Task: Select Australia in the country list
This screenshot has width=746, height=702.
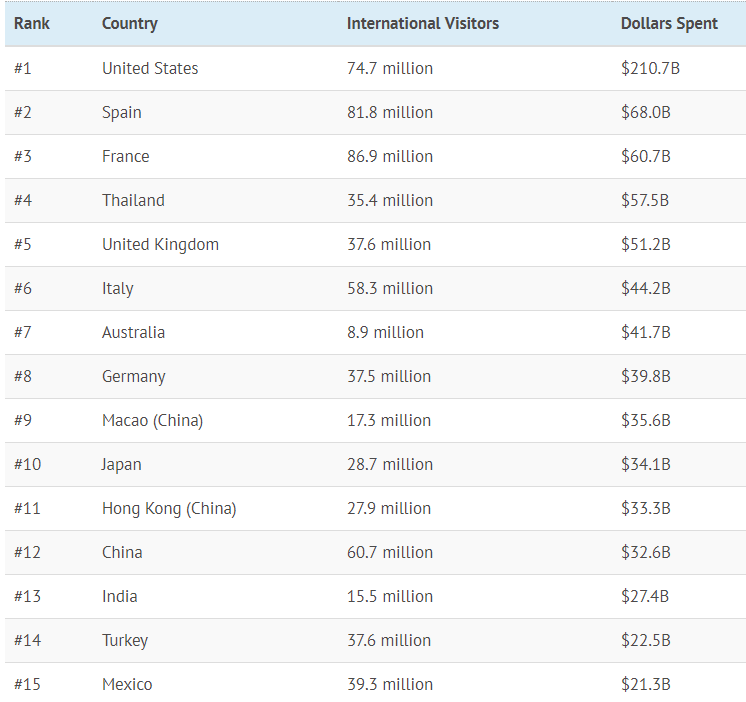Action: 133,332
